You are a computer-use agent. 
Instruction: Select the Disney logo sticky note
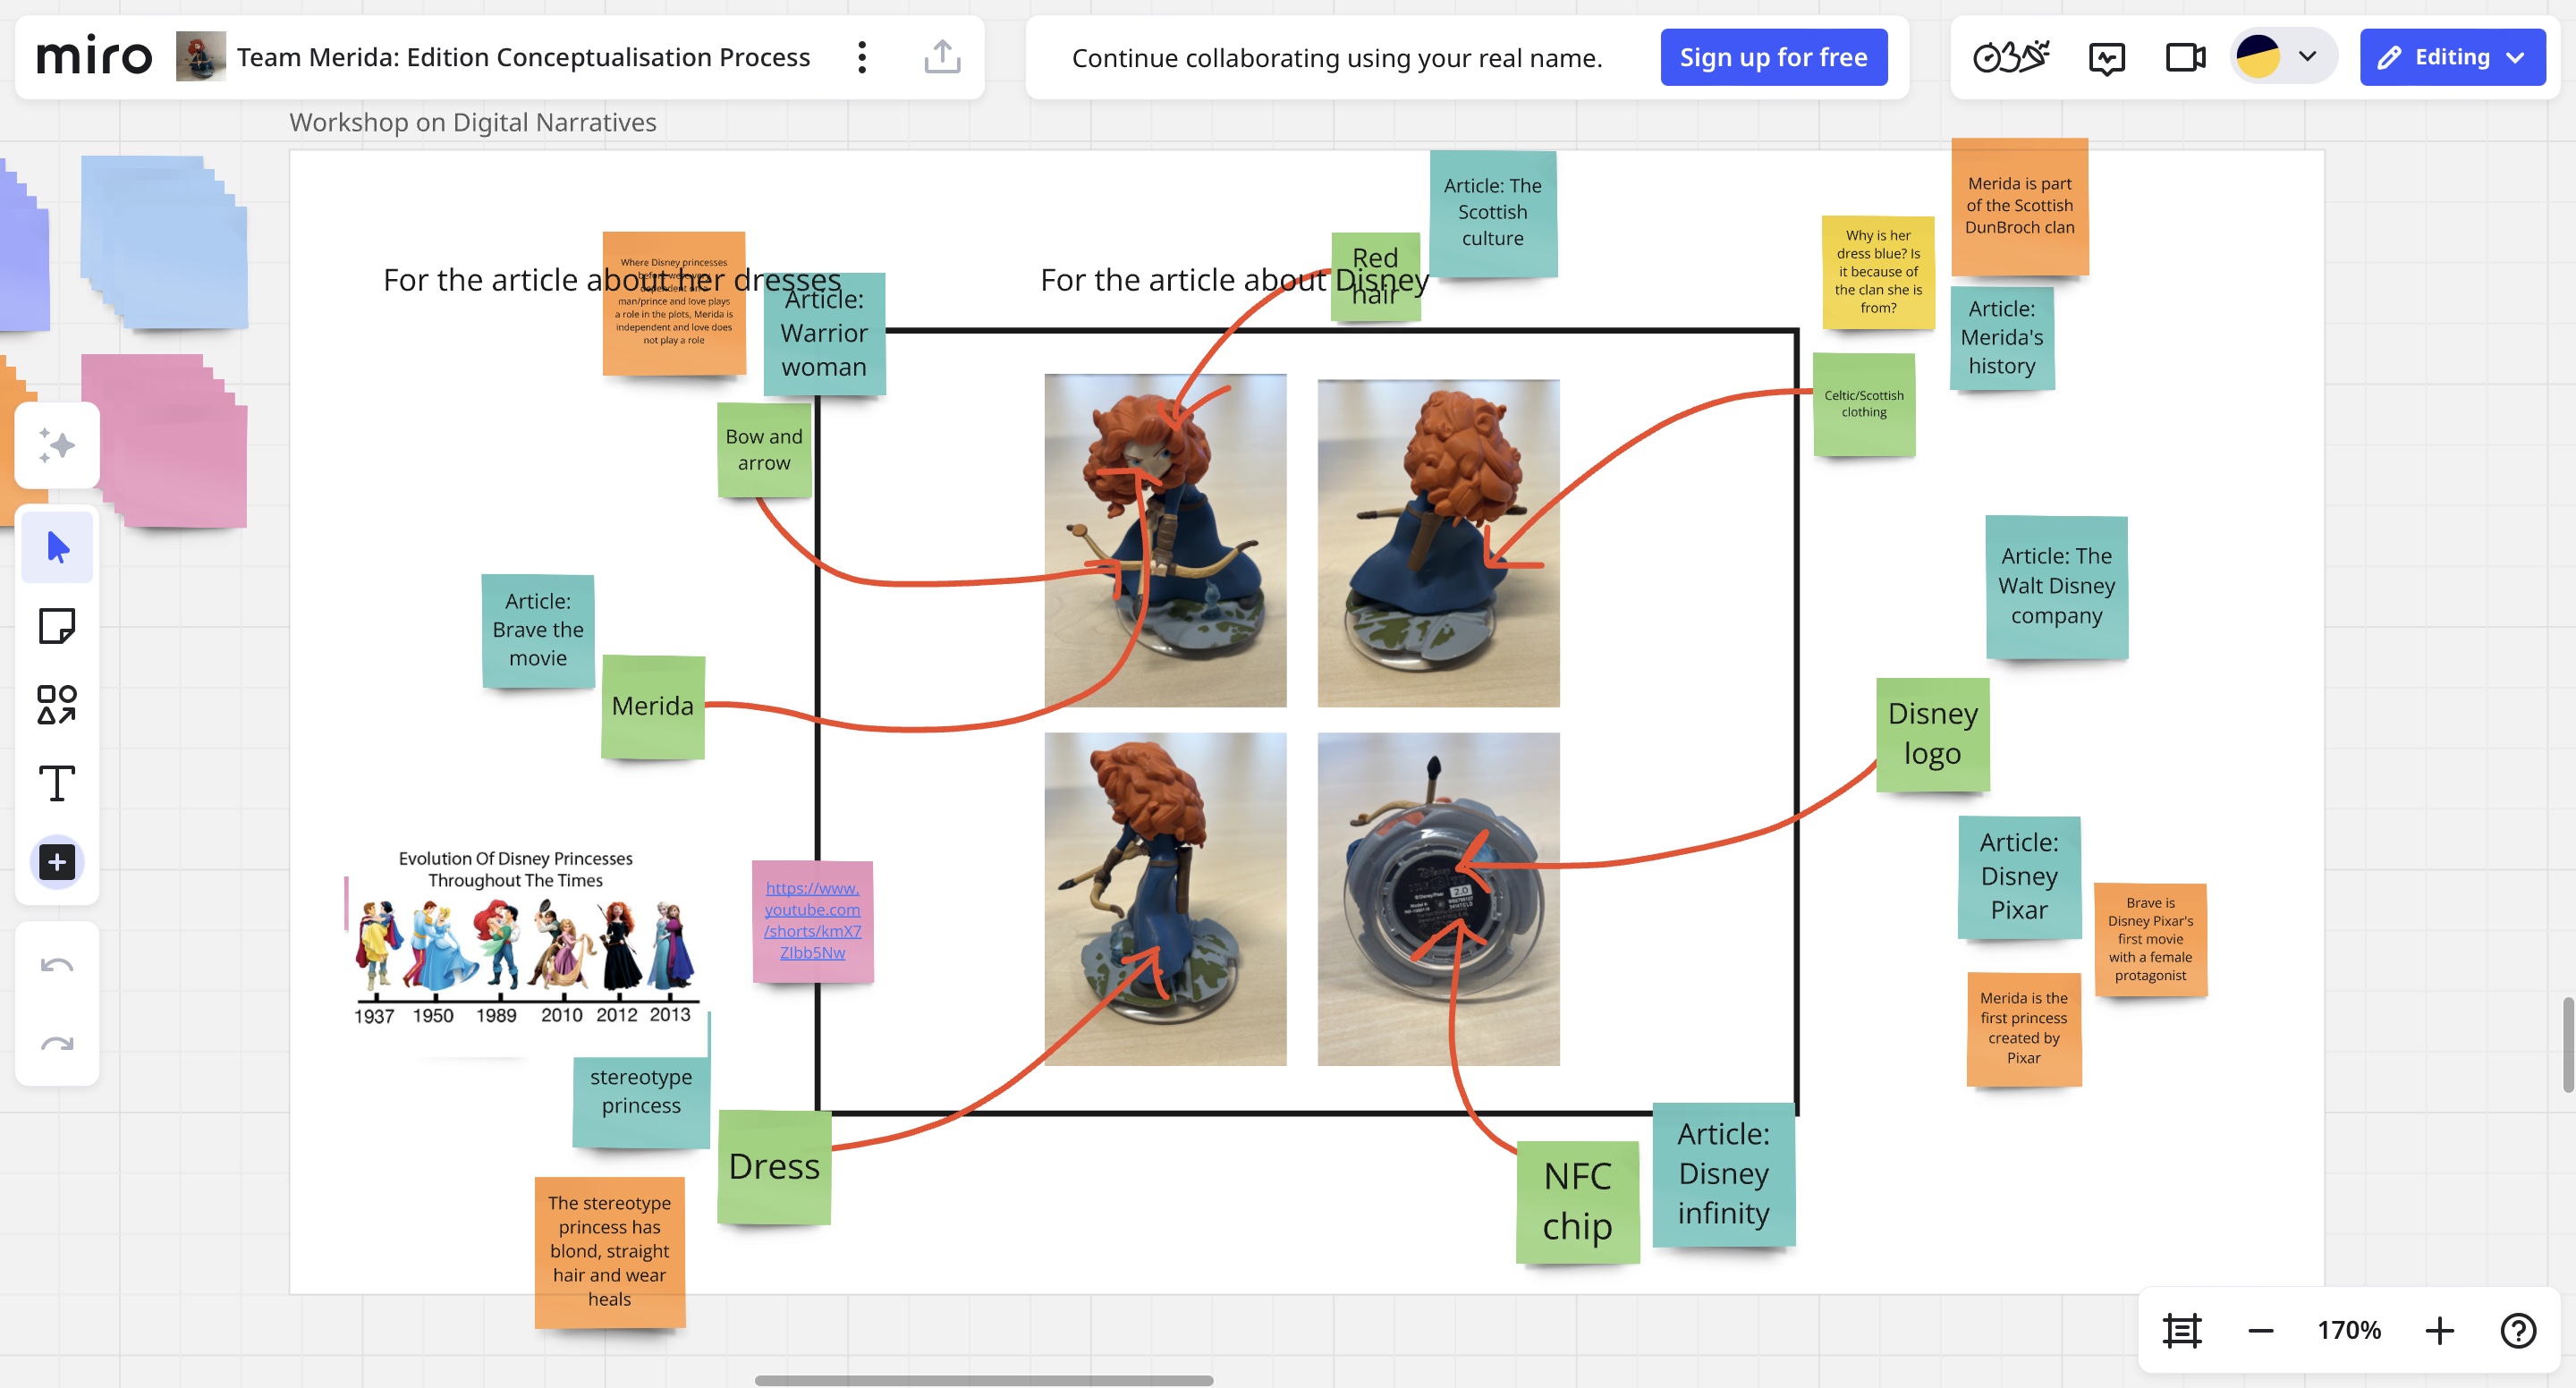(1932, 734)
